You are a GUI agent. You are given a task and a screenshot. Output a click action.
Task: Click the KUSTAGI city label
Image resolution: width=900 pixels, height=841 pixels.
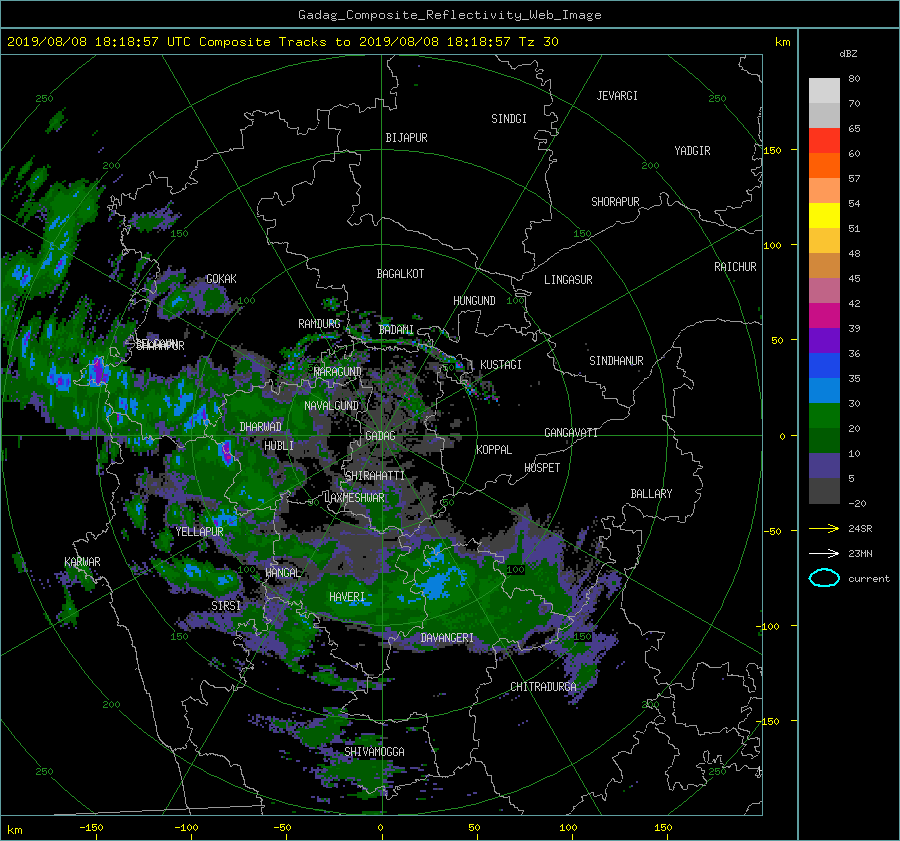[x=501, y=365]
